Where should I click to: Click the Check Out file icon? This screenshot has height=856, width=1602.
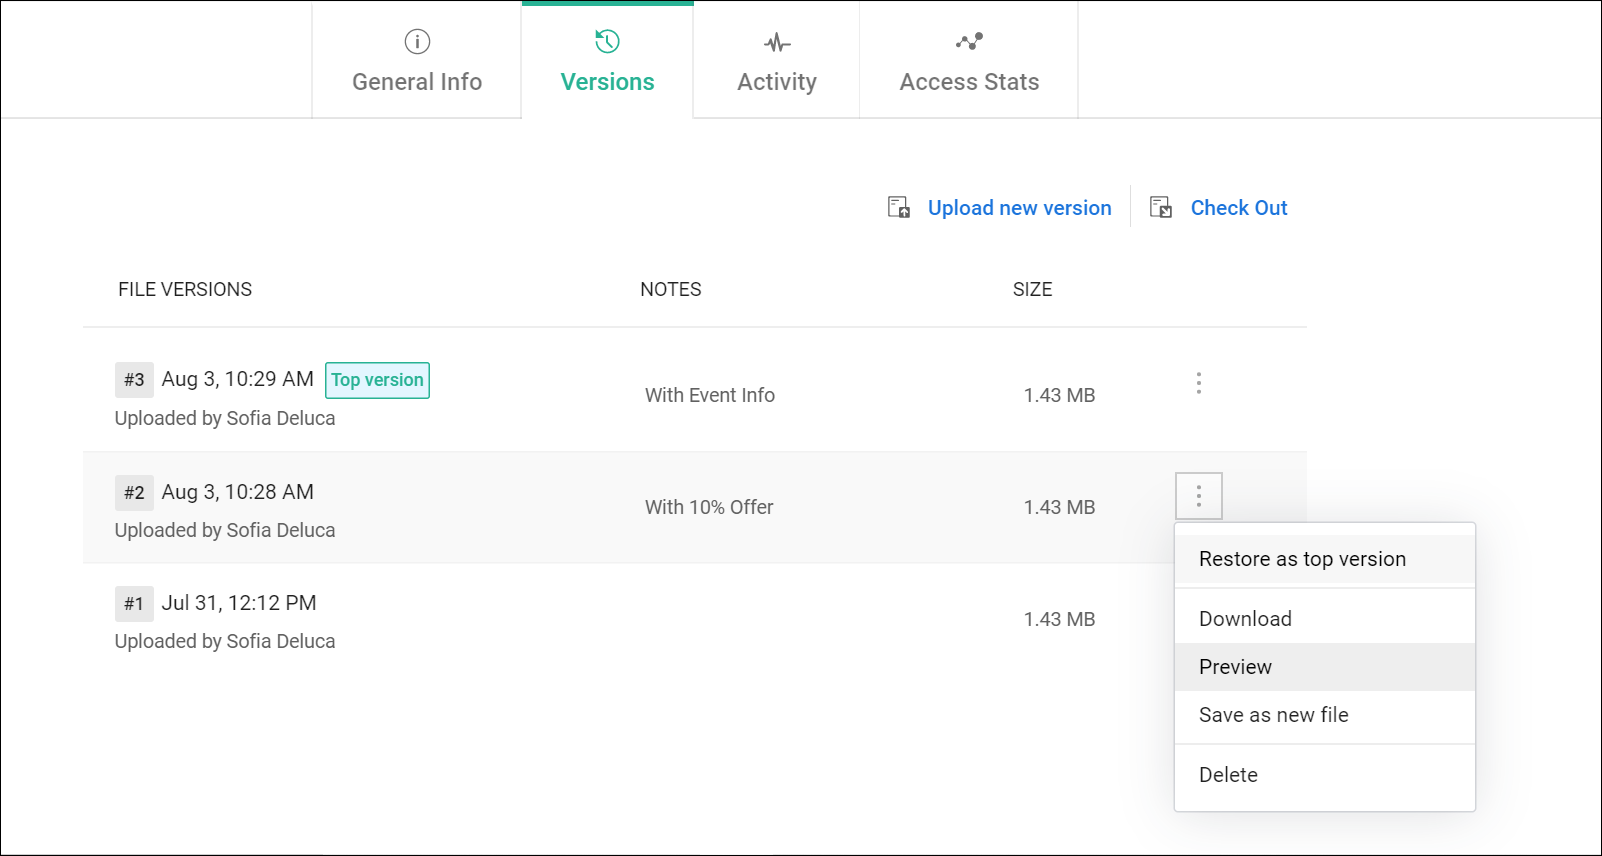(1161, 207)
